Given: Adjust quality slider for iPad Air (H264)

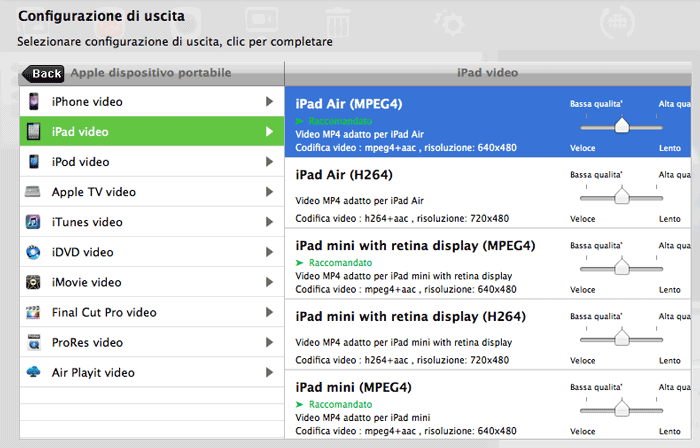Looking at the screenshot, I should tap(622, 196).
